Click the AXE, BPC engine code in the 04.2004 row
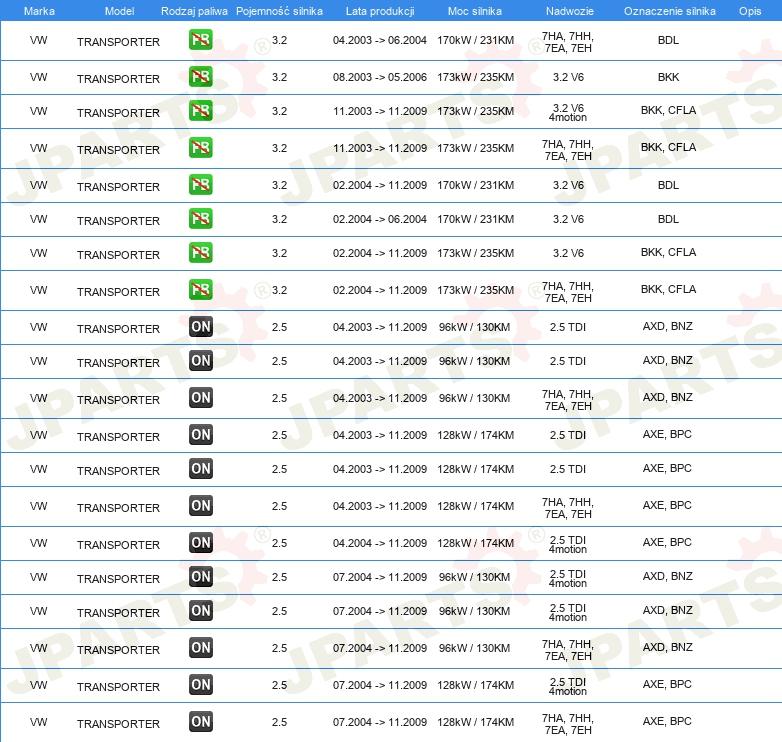 pos(667,542)
